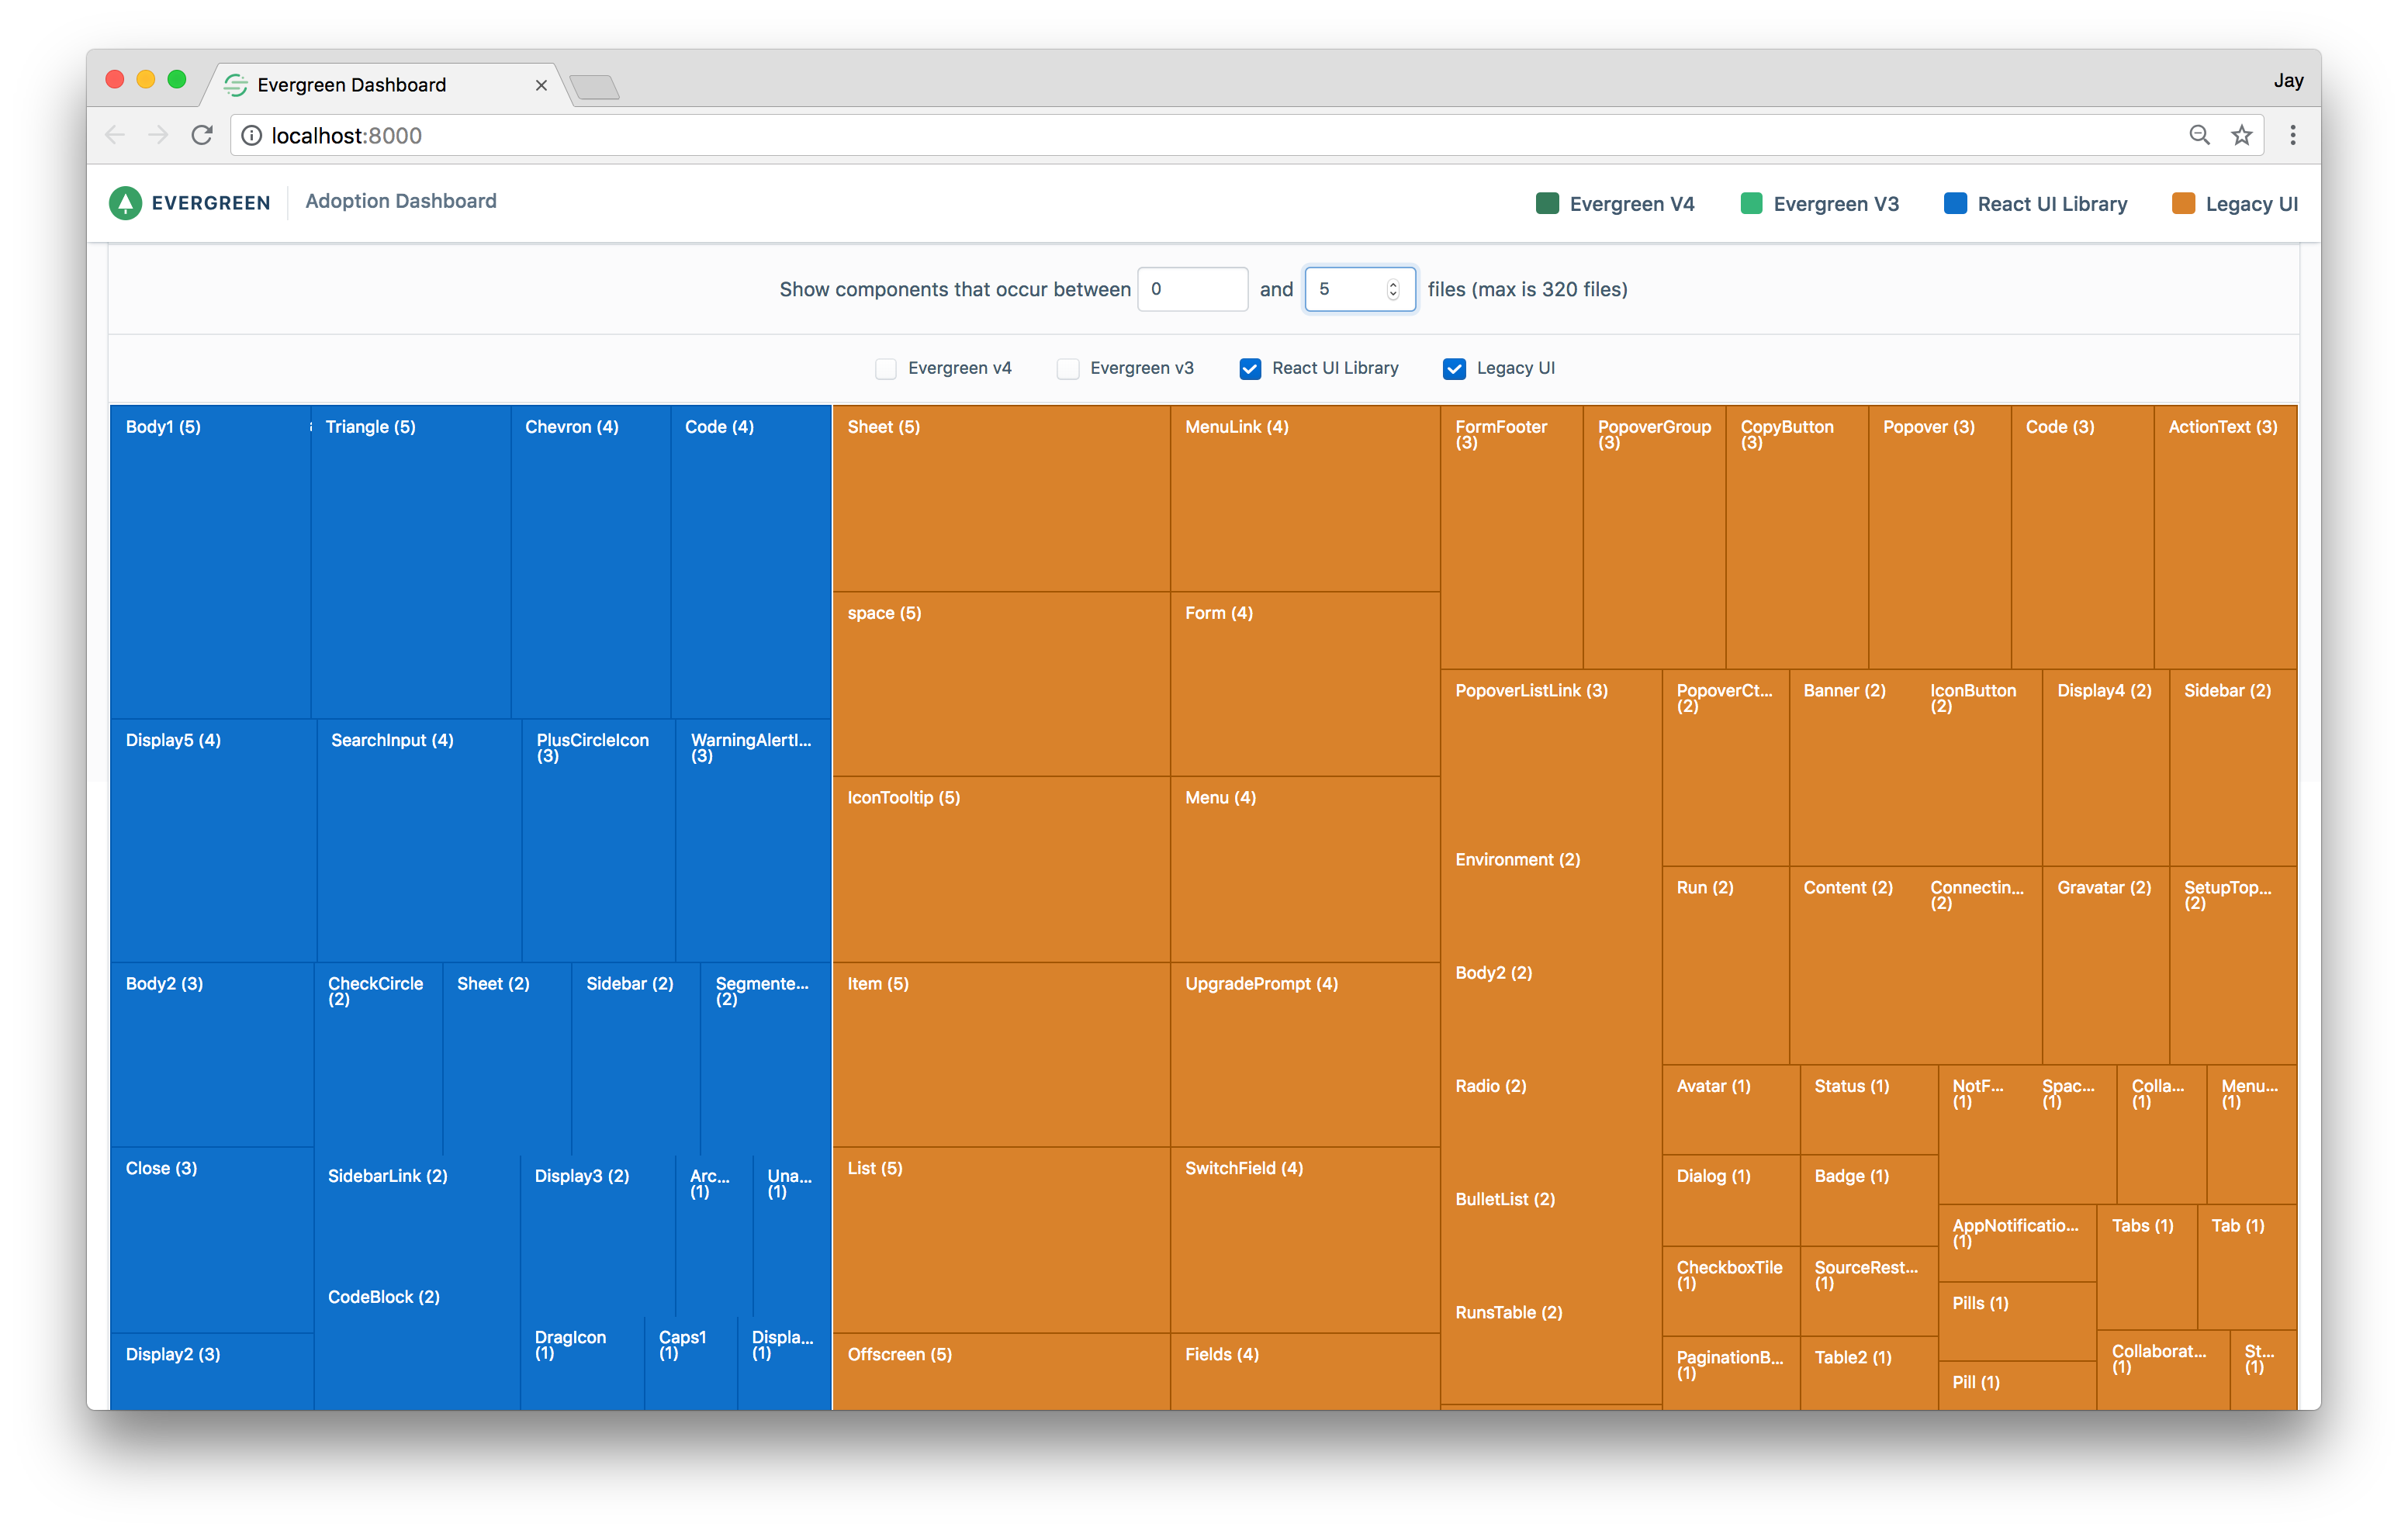Close the Evergreen Dashboard tab
Screen dimensions: 2408x1534
coord(541,85)
